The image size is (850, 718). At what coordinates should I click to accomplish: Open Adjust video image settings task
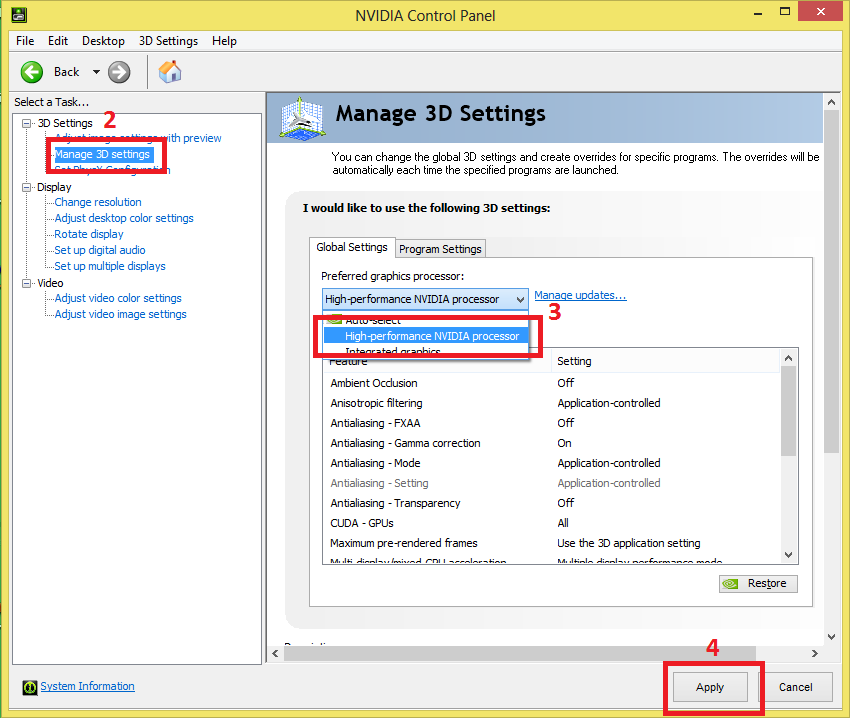pyautogui.click(x=120, y=314)
